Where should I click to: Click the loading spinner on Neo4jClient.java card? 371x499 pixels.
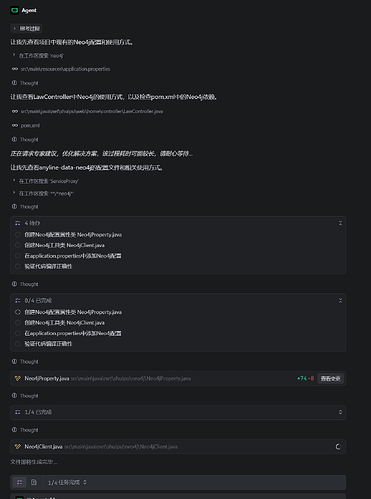tap(338, 447)
